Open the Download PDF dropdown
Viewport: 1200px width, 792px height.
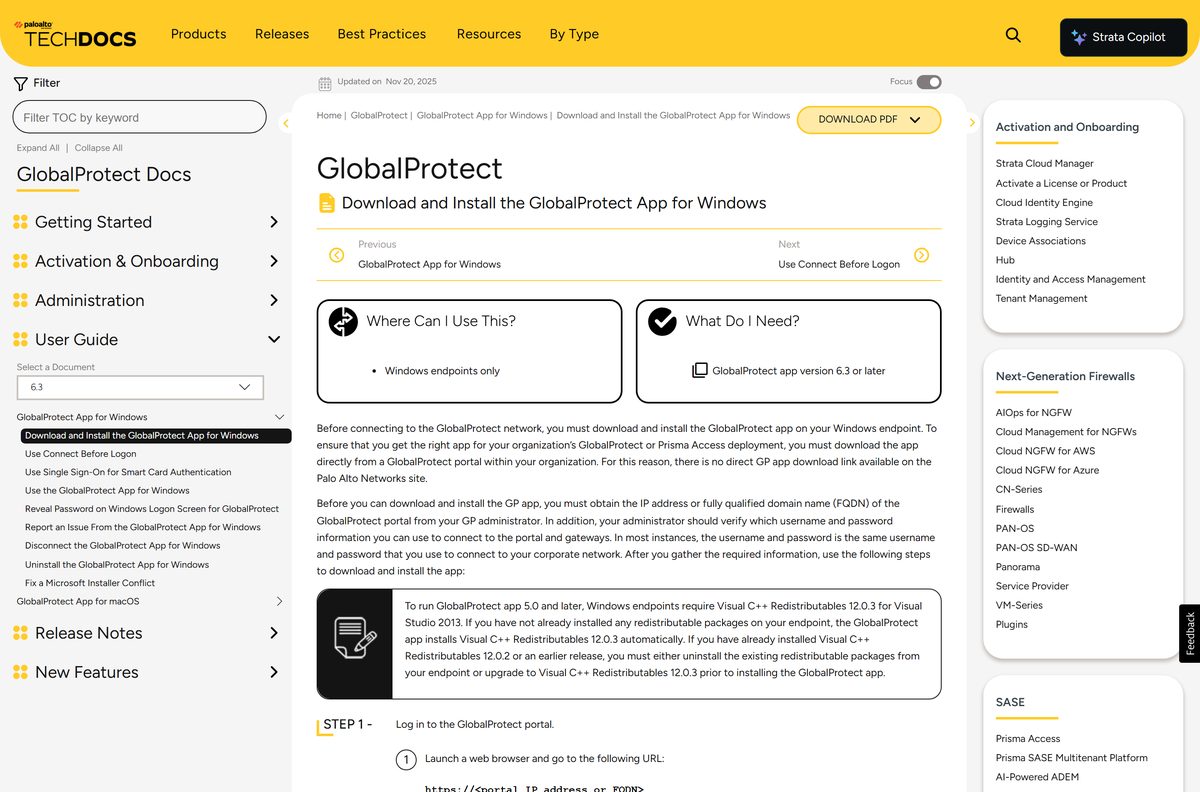869,120
